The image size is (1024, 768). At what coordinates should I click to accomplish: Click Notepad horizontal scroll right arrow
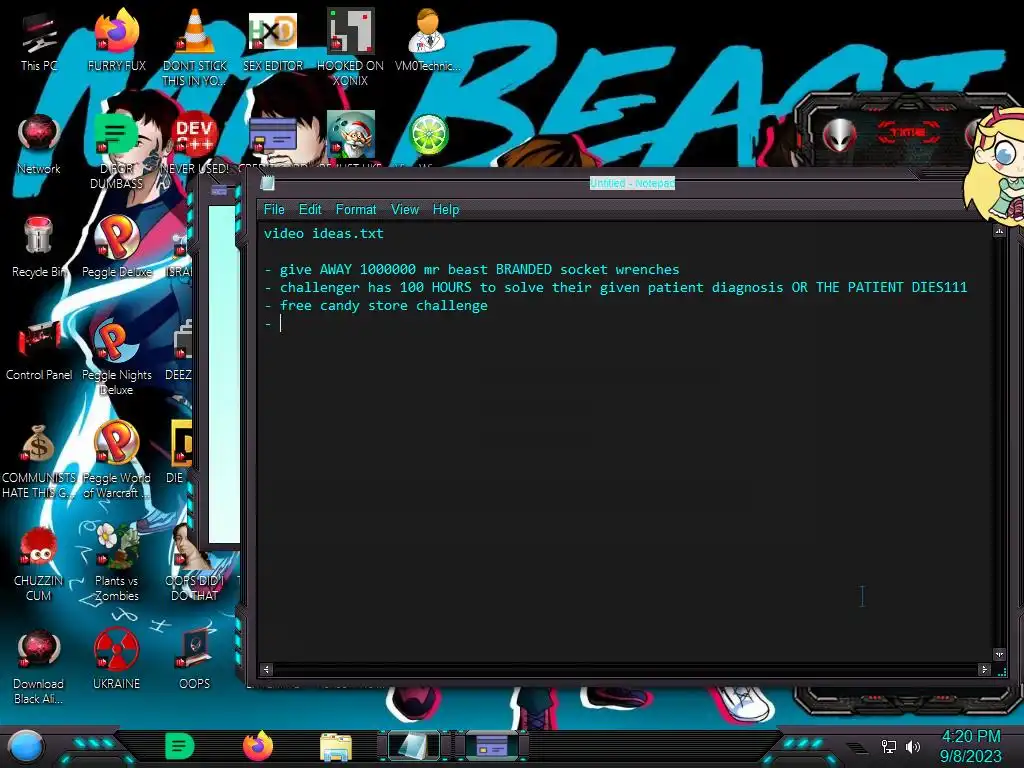pyautogui.click(x=984, y=669)
